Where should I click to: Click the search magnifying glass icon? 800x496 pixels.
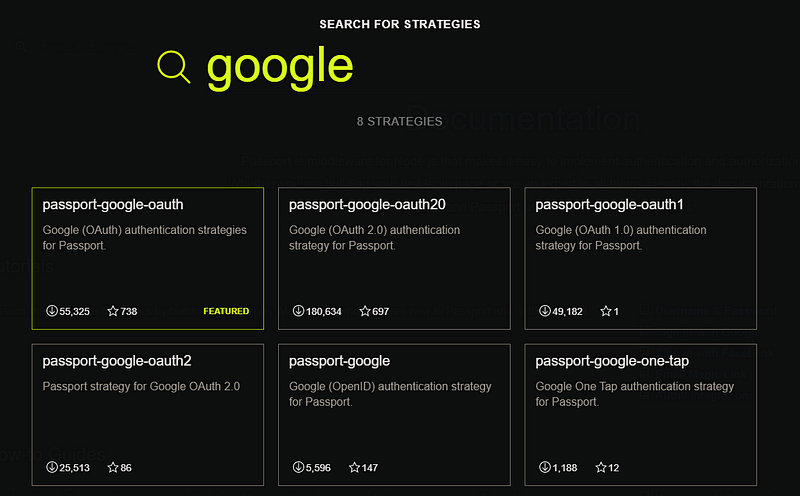(174, 67)
